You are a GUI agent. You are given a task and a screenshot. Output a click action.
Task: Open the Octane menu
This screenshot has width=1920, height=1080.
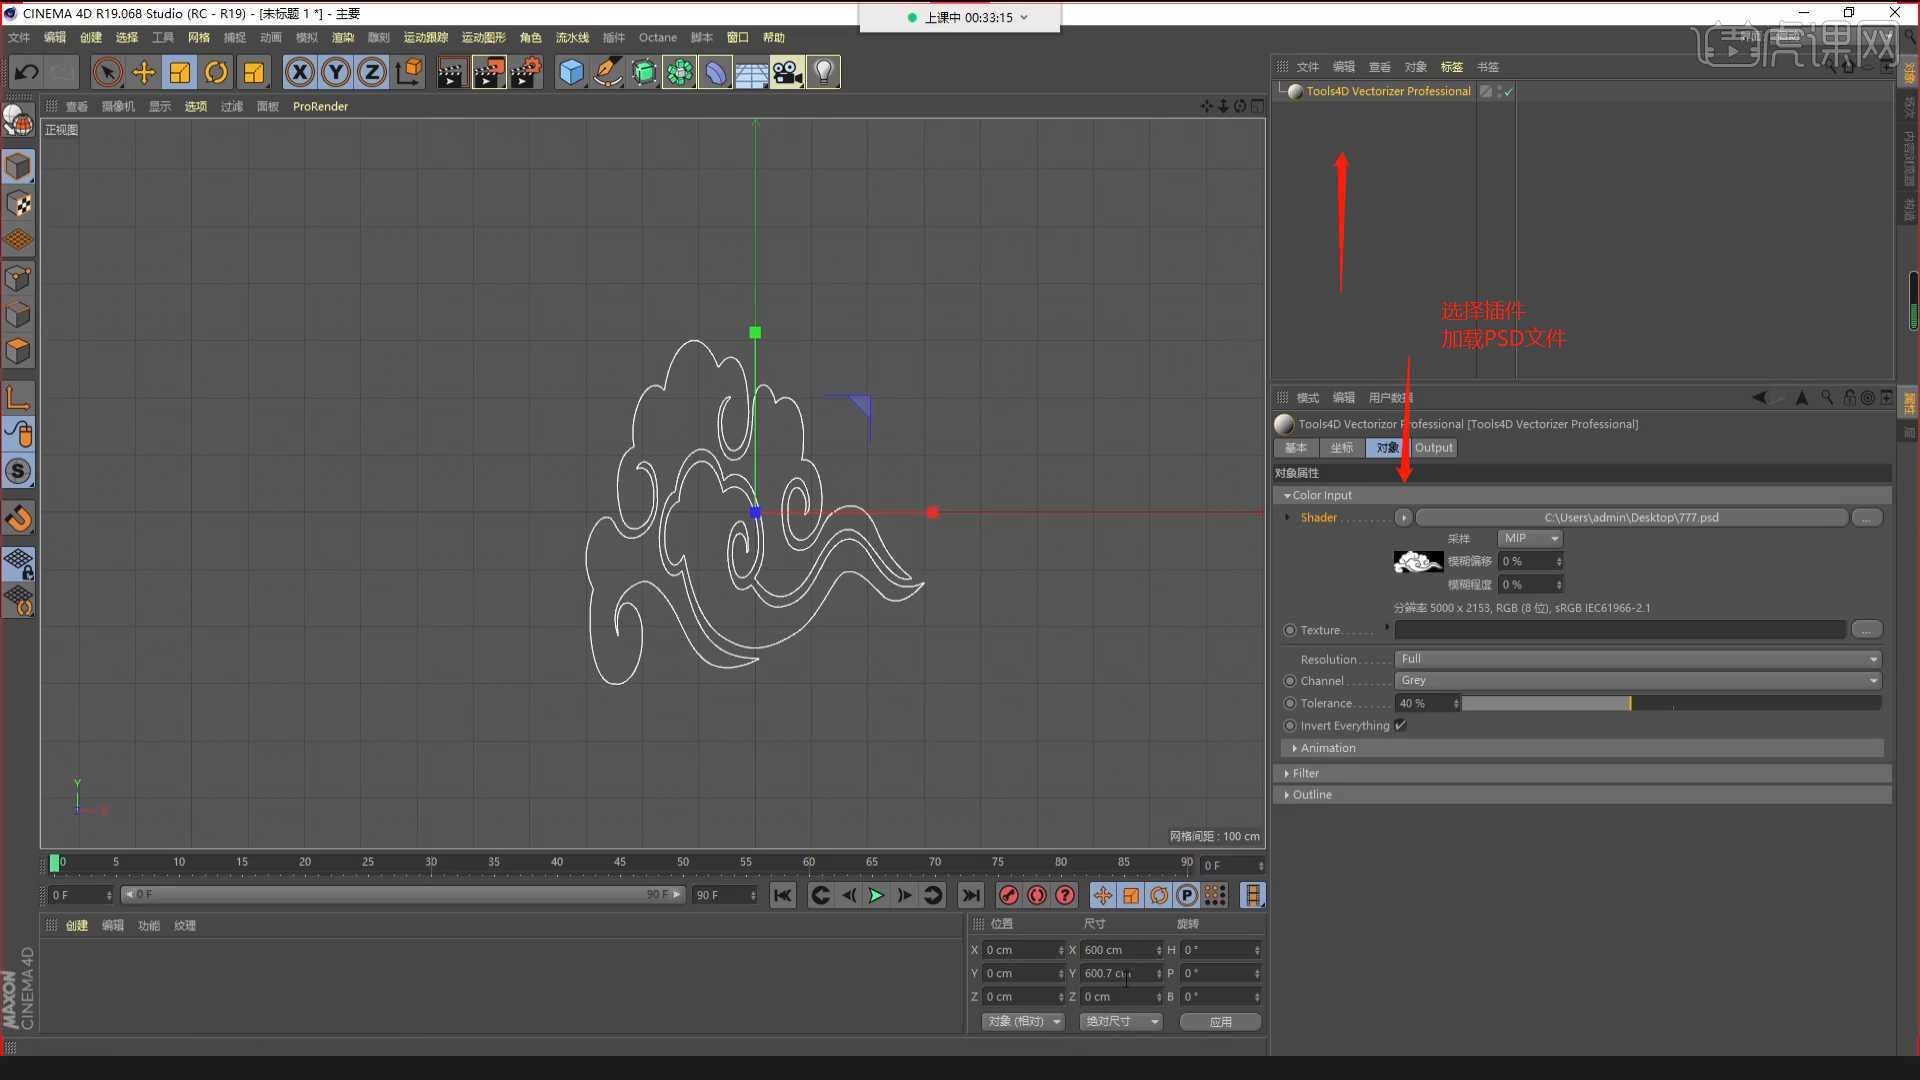pos(658,37)
